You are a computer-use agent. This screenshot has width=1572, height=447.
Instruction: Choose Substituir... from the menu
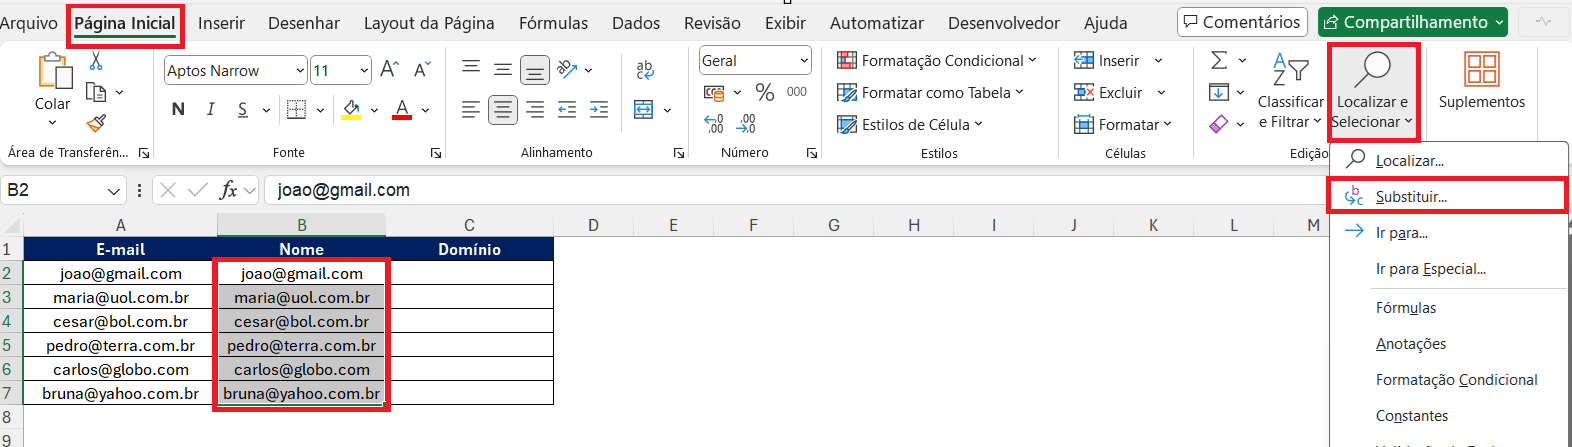1410,197
